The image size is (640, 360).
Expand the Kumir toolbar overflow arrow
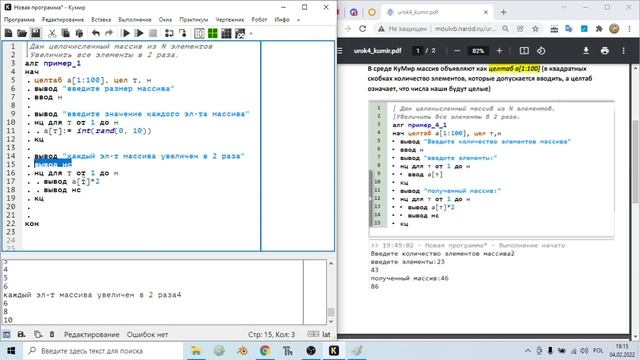click(251, 33)
